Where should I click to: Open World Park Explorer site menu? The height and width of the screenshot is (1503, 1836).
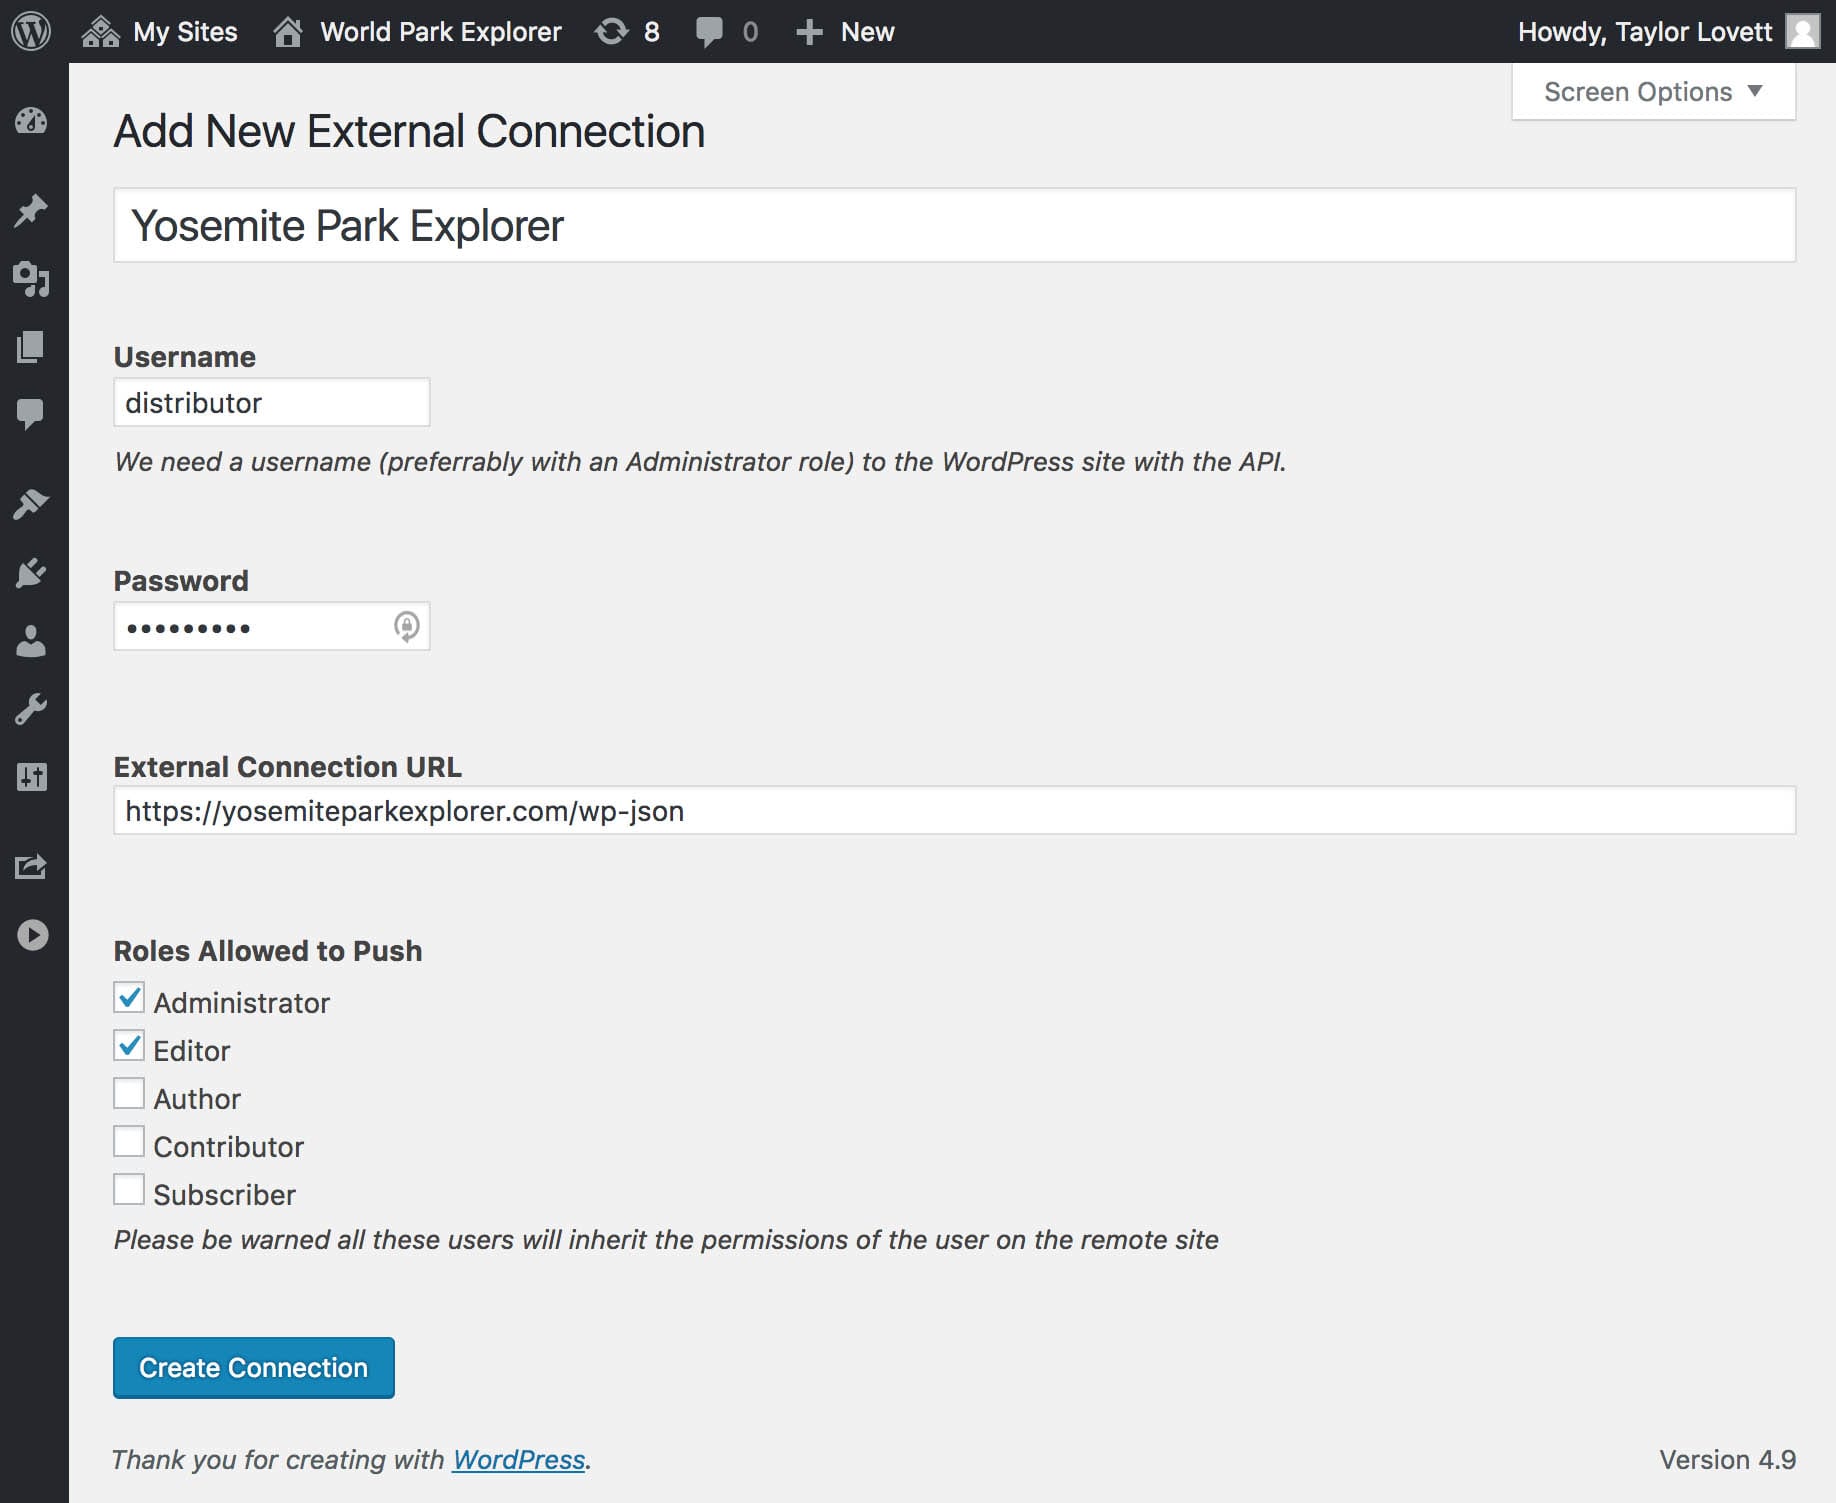(x=417, y=32)
